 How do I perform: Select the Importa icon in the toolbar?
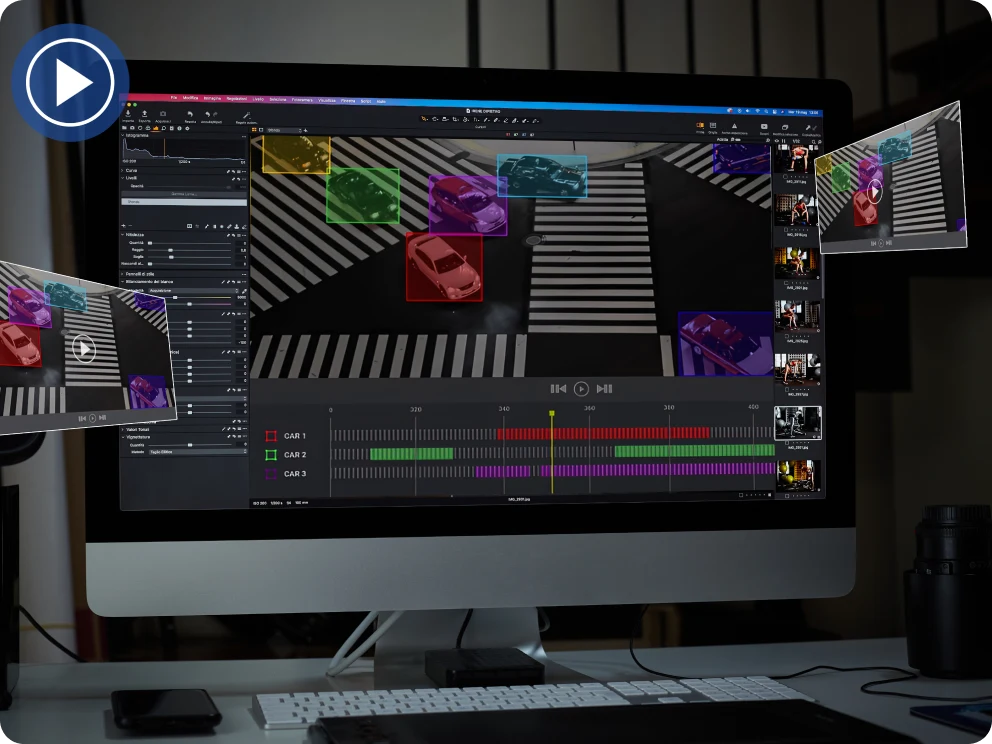pyautogui.click(x=128, y=116)
